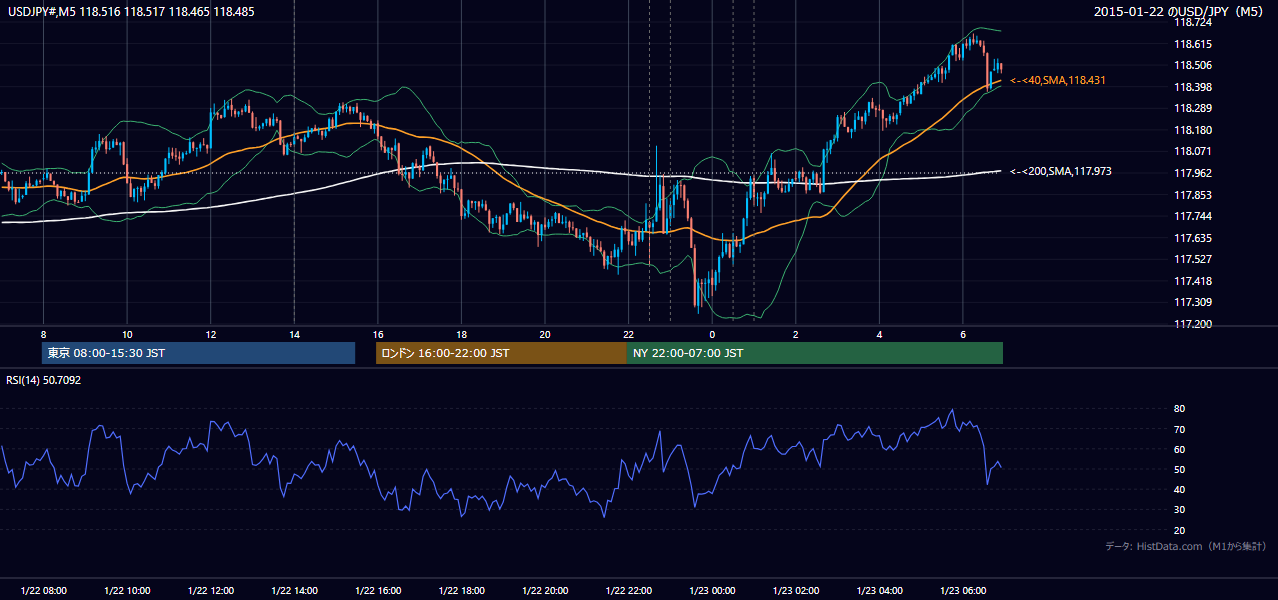Image resolution: width=1278 pixels, height=600 pixels.
Task: Click price level 117.962 on the price axis
Action: [x=1192, y=173]
